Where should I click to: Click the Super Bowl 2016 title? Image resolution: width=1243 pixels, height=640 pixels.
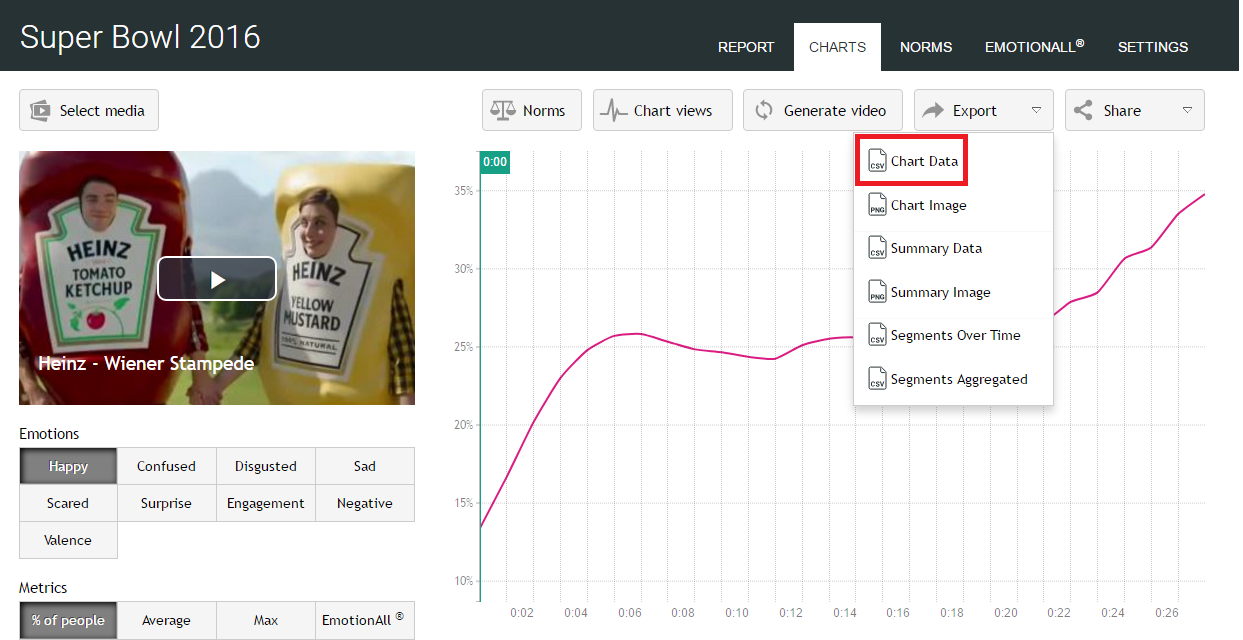coord(140,37)
